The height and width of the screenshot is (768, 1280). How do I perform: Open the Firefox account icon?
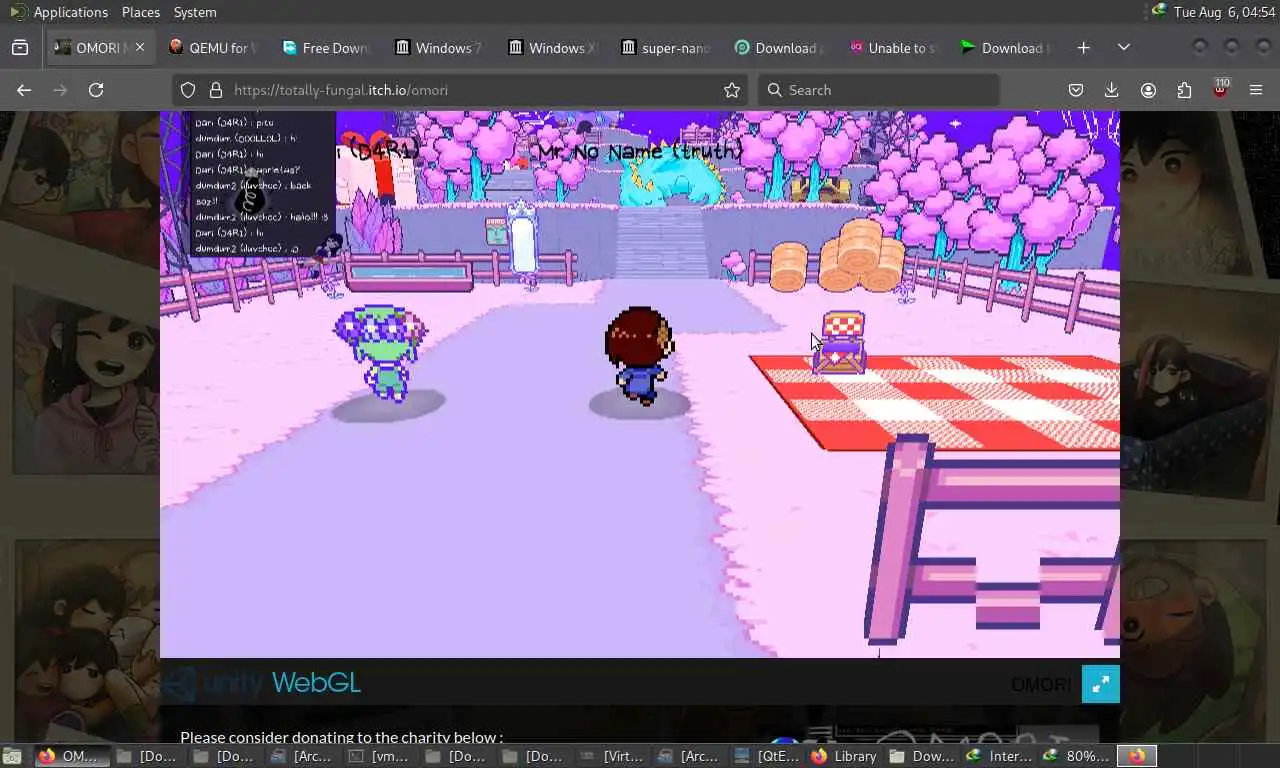pyautogui.click(x=1148, y=90)
